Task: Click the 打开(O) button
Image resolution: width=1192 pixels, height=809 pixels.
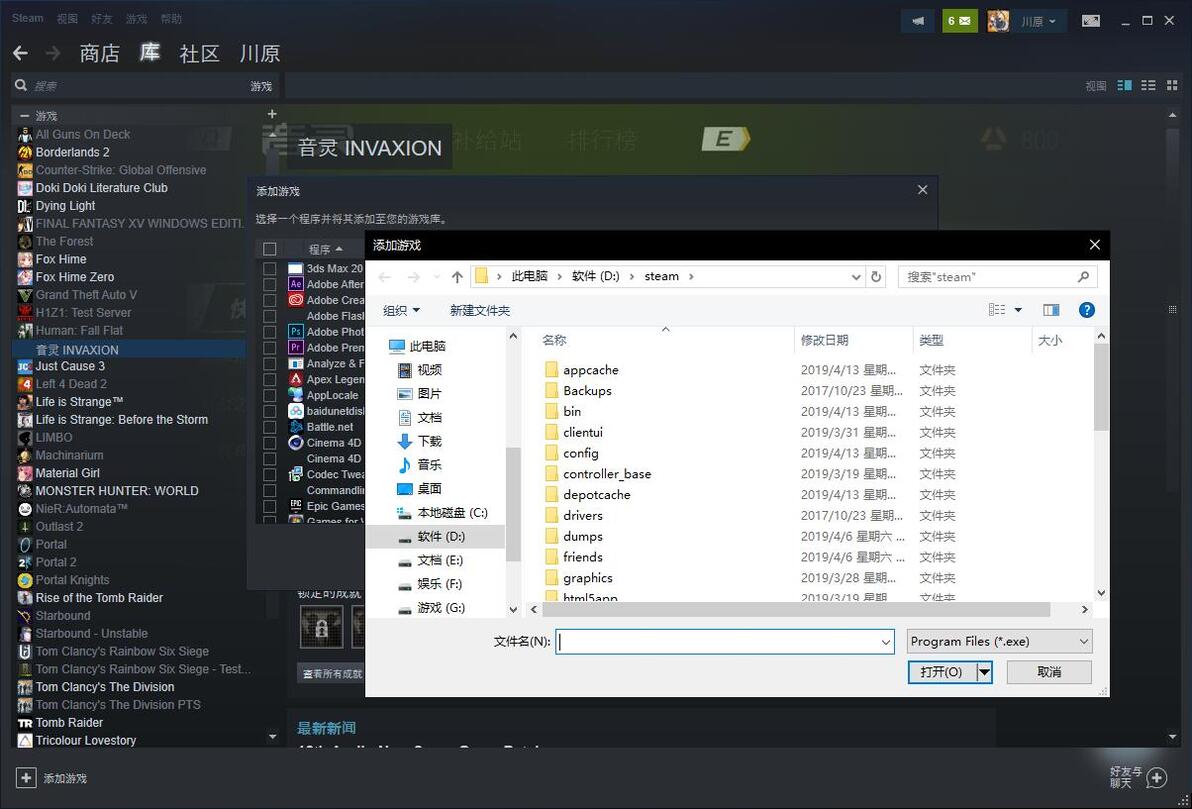Action: tap(942, 672)
